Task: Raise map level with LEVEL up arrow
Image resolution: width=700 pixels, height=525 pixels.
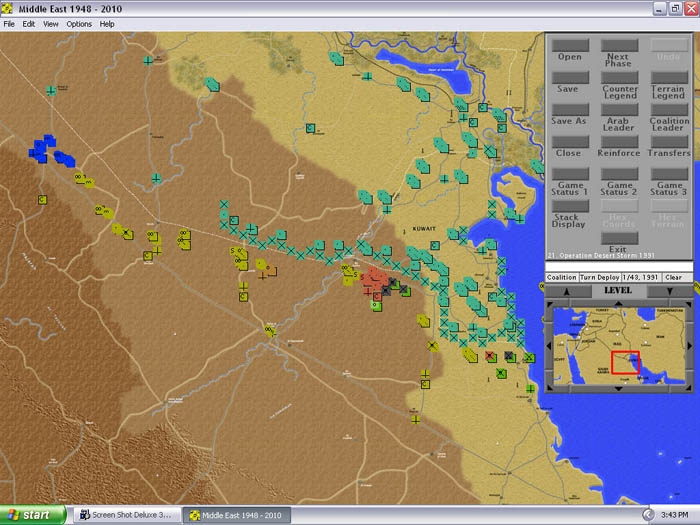Action: point(567,292)
